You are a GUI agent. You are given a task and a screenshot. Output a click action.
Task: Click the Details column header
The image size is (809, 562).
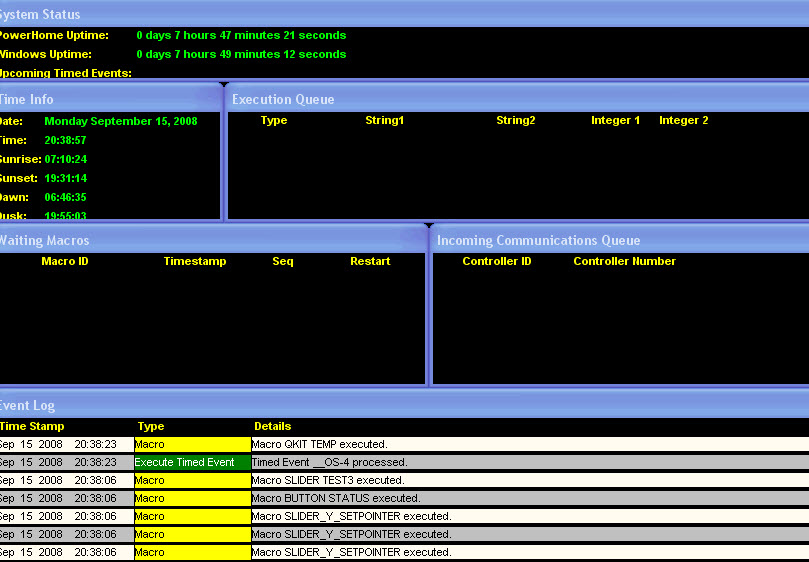point(272,426)
